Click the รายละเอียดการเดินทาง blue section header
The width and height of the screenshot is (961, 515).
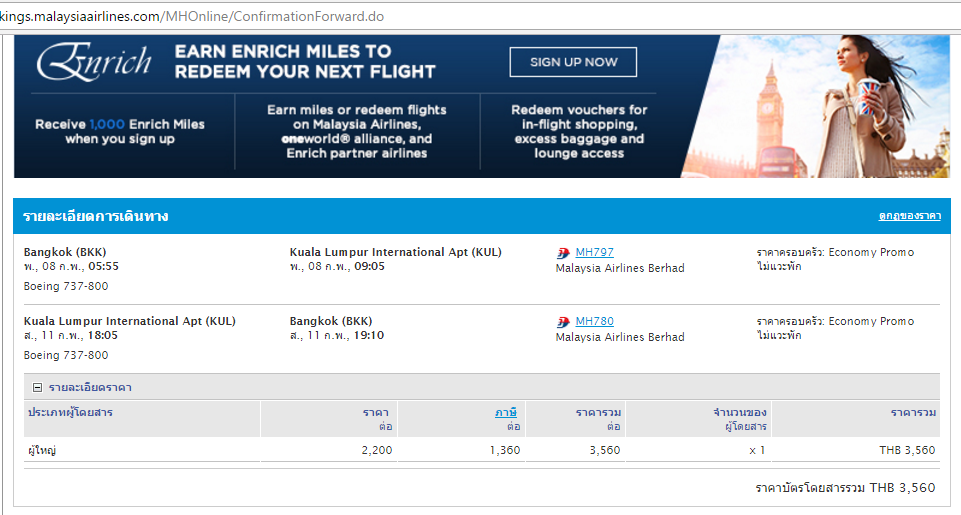pos(96,216)
